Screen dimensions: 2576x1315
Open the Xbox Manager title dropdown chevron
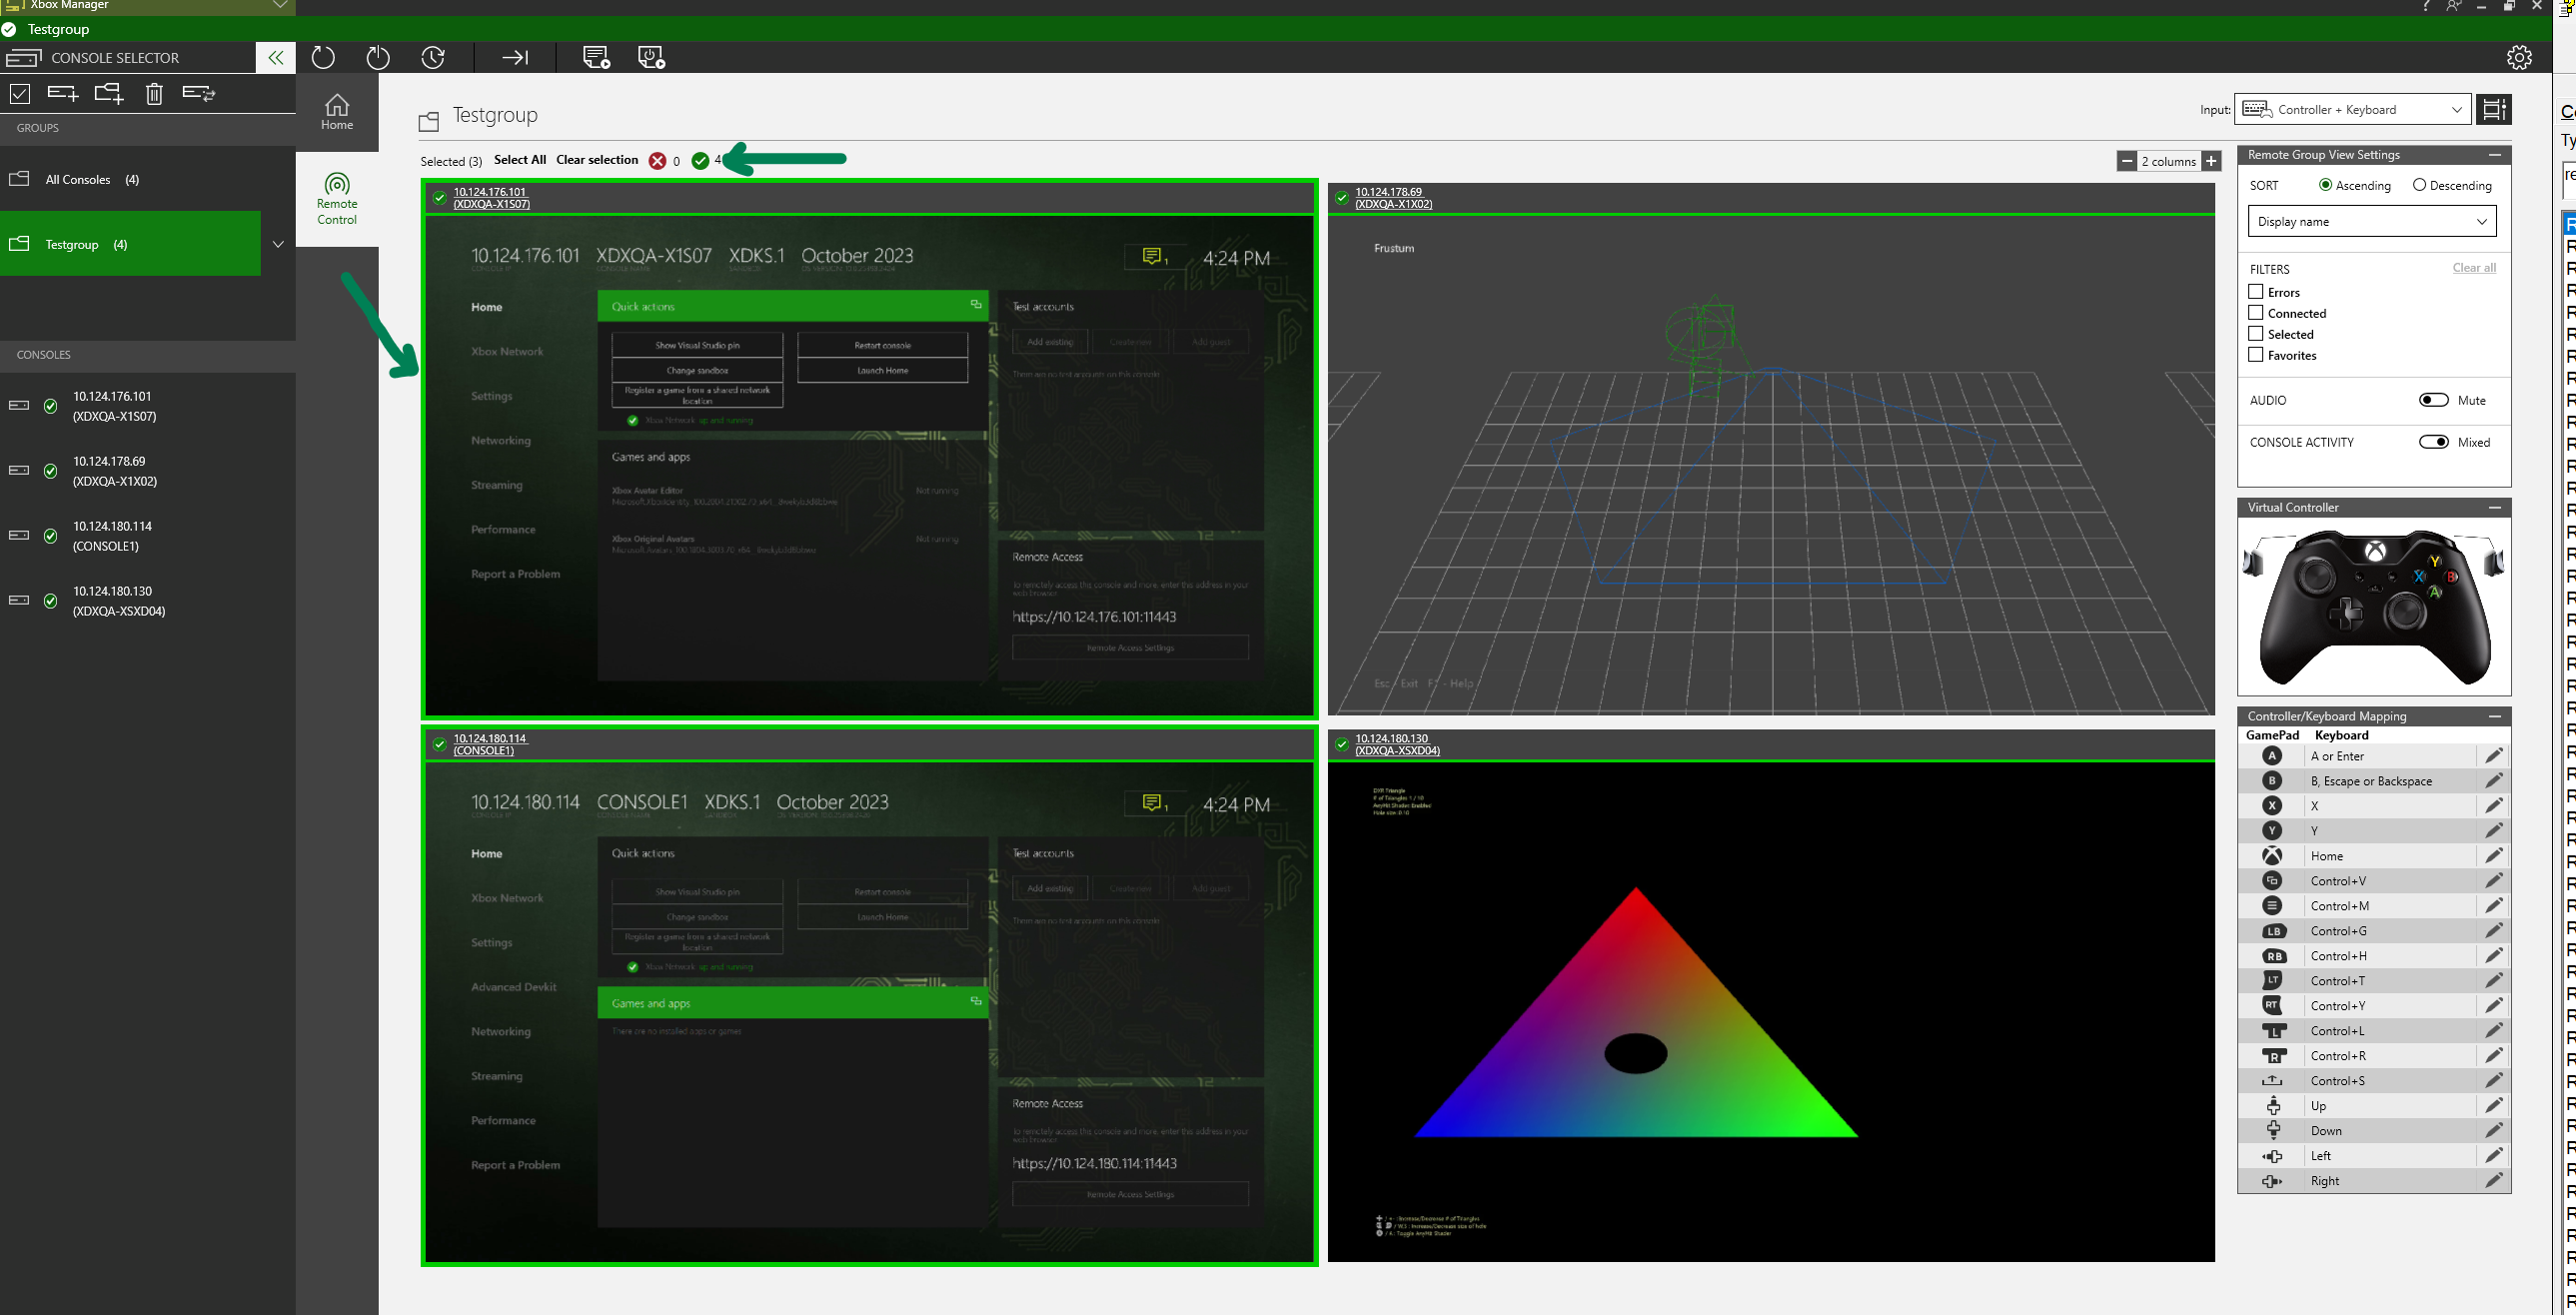pyautogui.click(x=281, y=6)
